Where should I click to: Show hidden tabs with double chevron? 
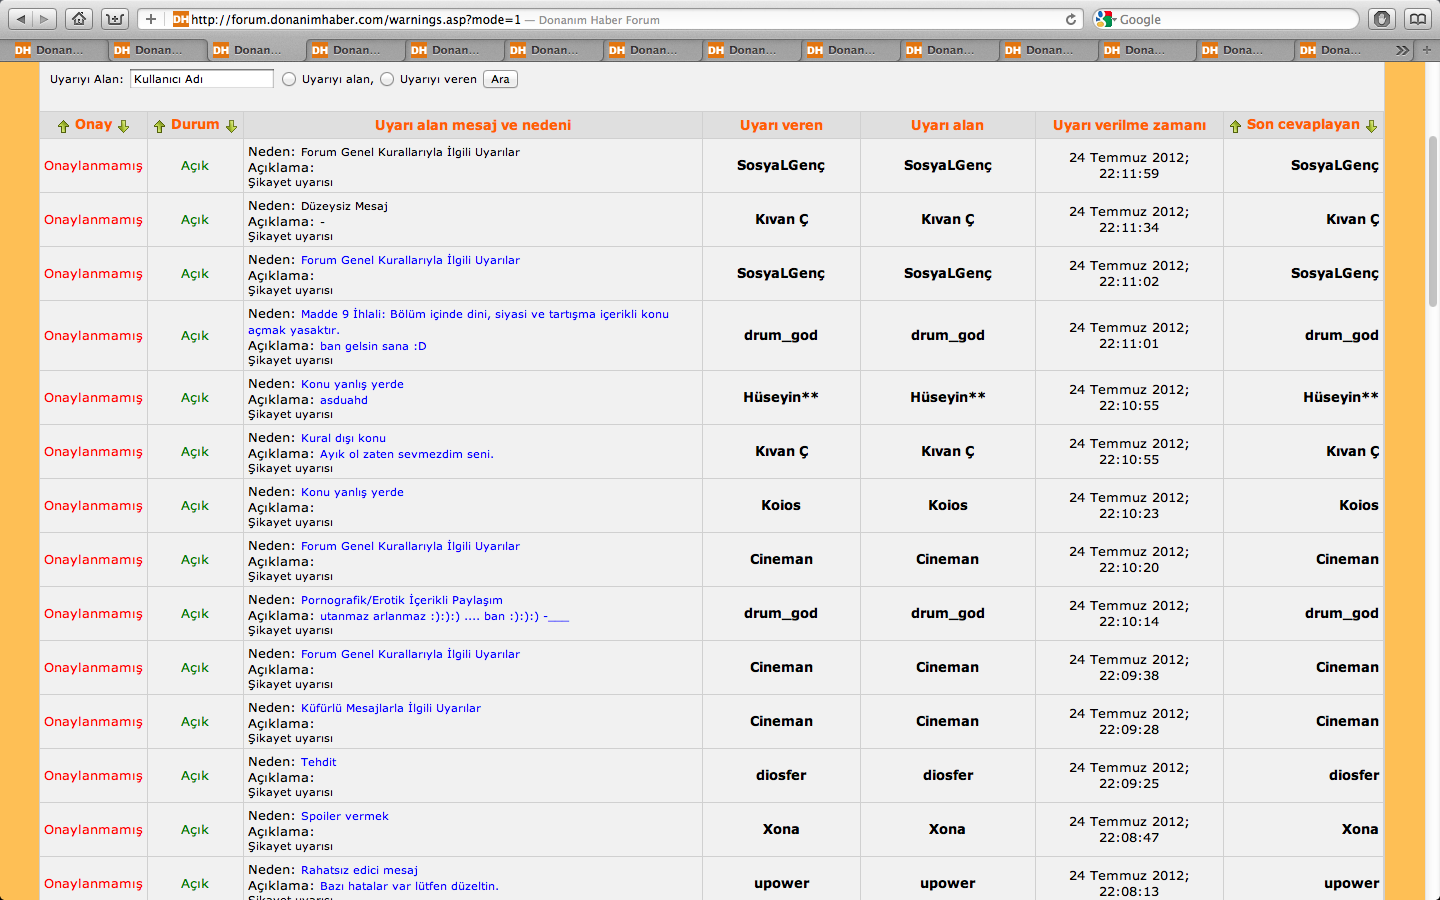(x=1402, y=50)
